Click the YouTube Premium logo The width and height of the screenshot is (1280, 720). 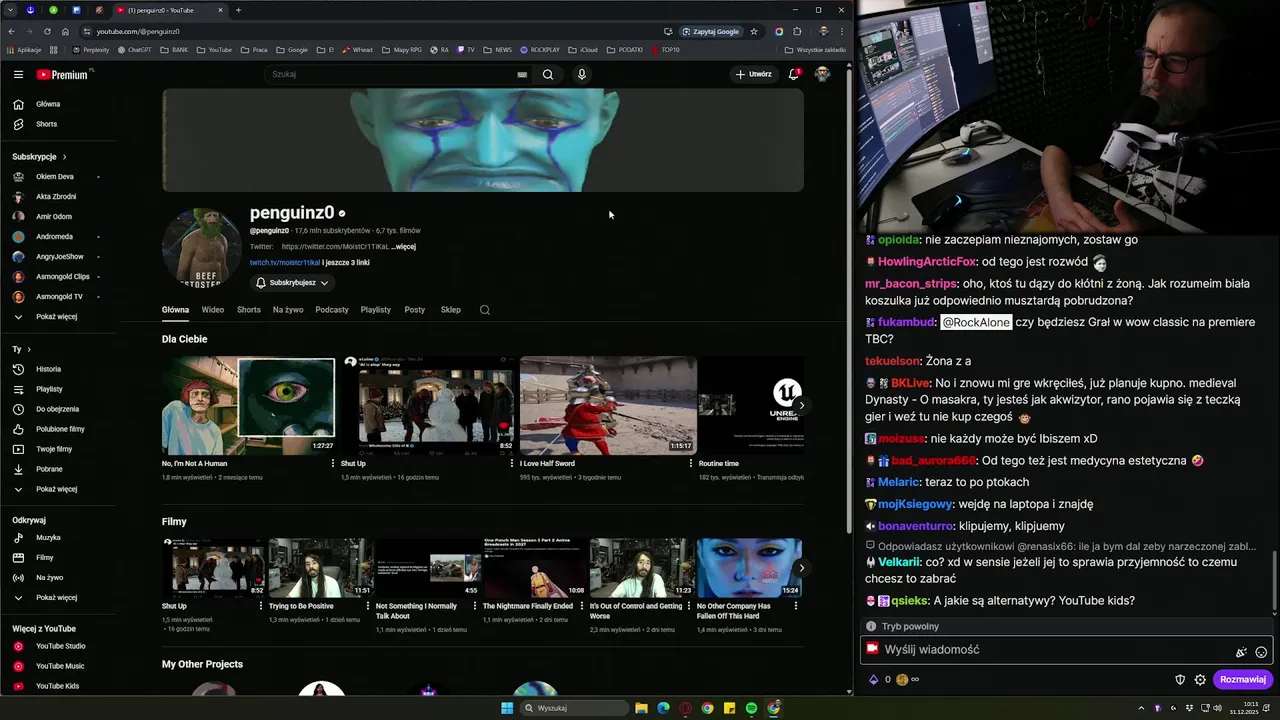pos(62,74)
